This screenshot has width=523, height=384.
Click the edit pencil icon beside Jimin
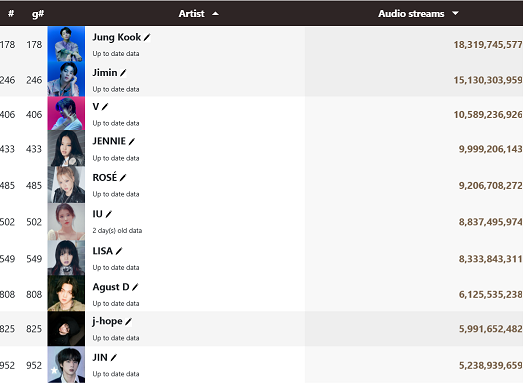(x=123, y=73)
